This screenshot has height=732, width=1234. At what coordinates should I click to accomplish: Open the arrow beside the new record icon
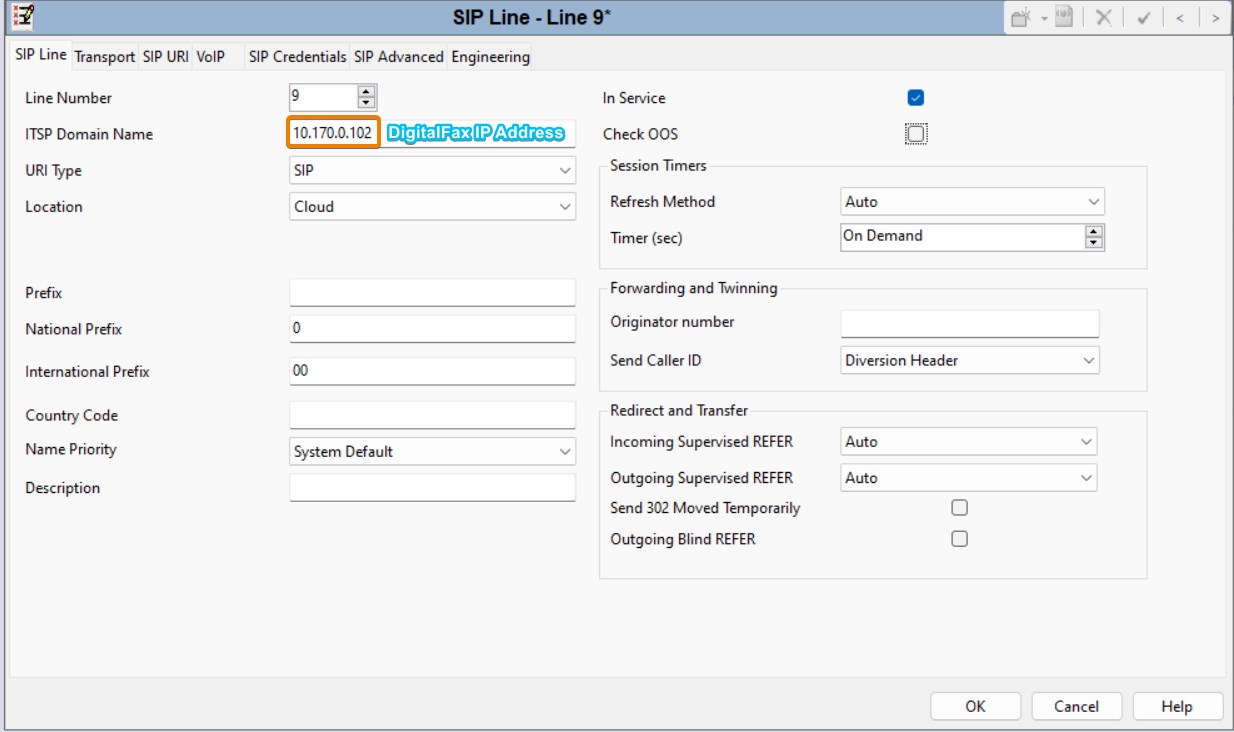1042,17
